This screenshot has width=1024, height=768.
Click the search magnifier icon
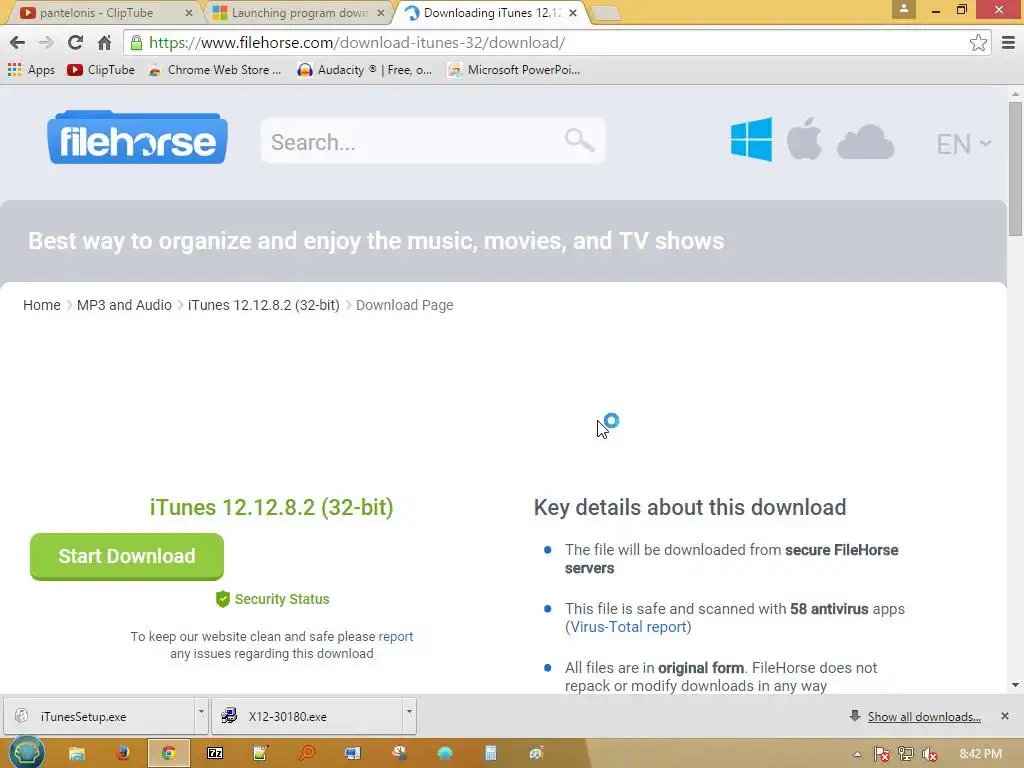point(579,140)
